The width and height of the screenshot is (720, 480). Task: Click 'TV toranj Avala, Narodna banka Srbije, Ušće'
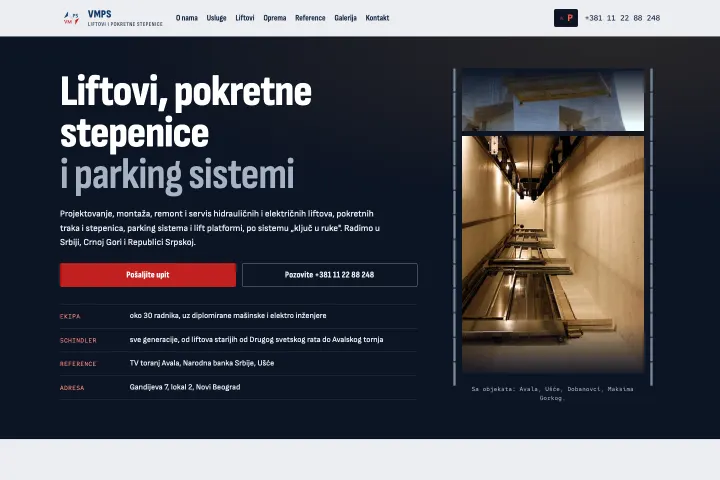[x=202, y=363]
